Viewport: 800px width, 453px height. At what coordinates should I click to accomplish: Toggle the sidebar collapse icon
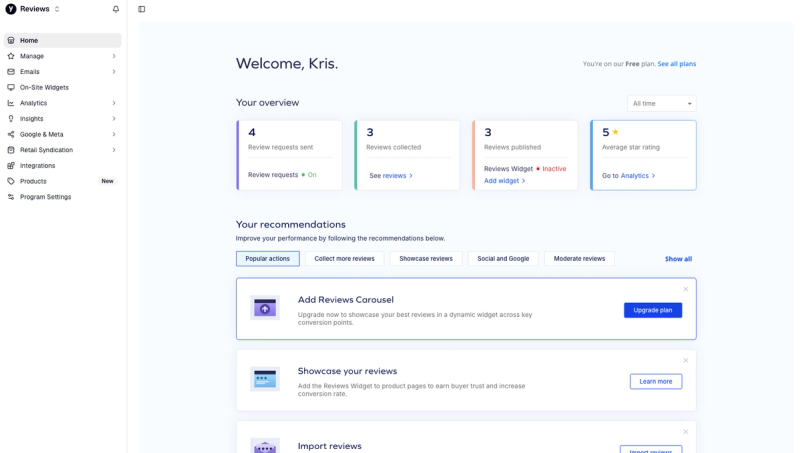click(x=142, y=9)
